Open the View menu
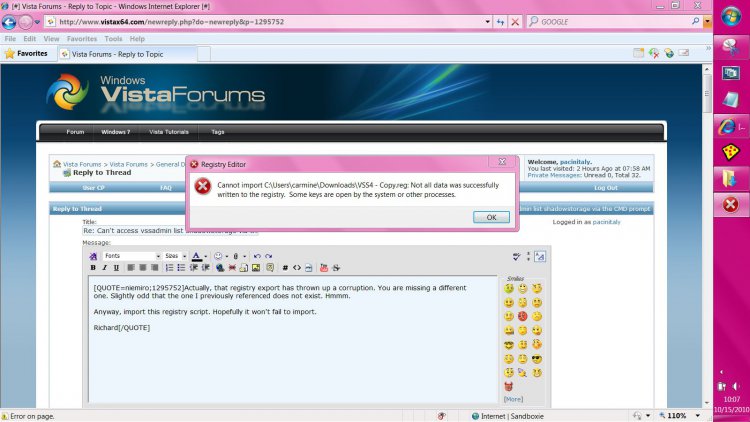The width and height of the screenshot is (750, 422). [51, 39]
